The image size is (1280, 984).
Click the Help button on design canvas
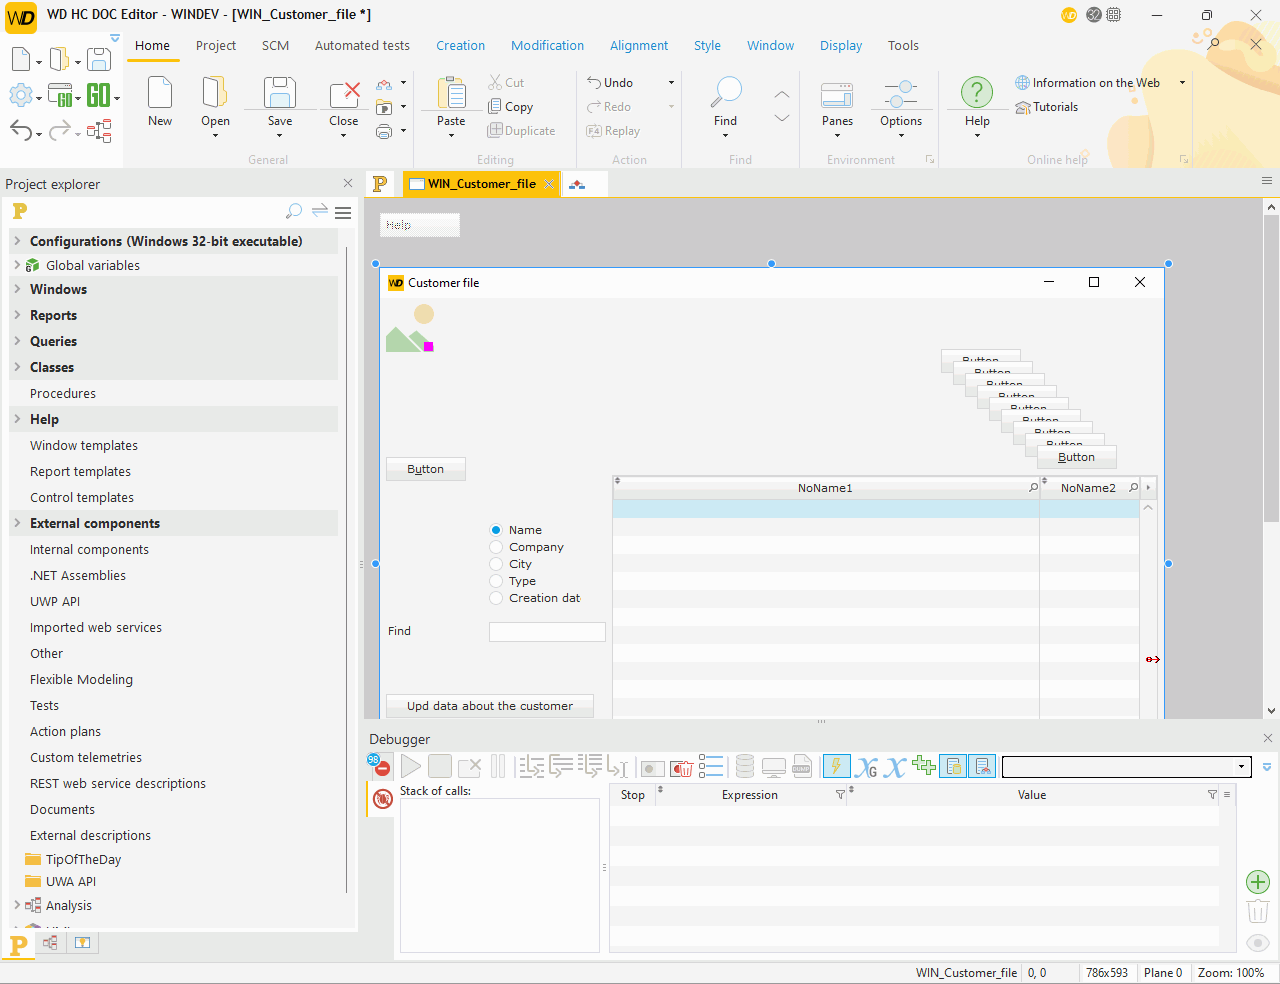(x=420, y=225)
